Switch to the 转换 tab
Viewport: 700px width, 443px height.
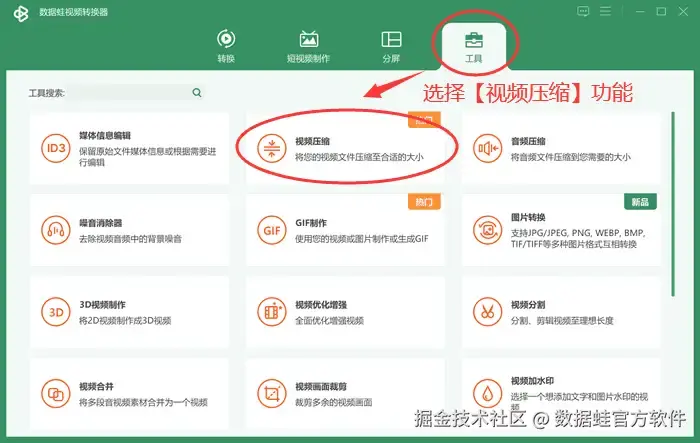click(226, 46)
